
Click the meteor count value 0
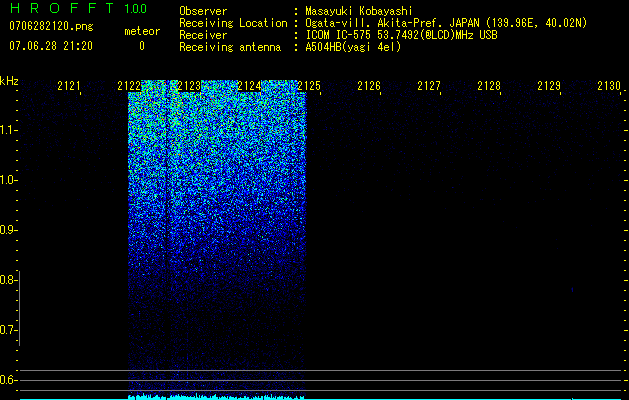click(142, 46)
